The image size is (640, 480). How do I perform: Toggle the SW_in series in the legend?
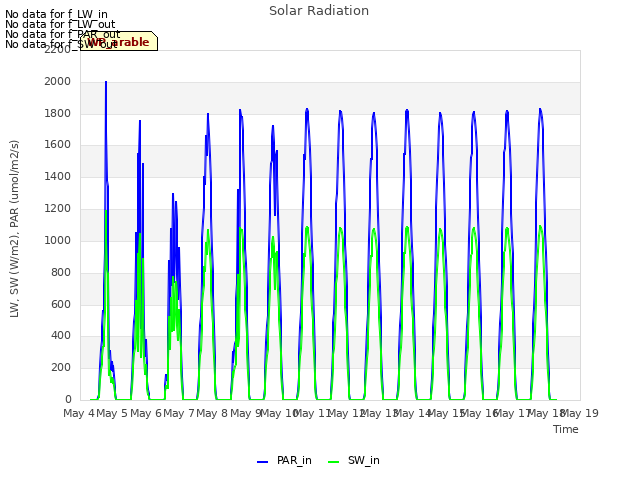pos(353,460)
